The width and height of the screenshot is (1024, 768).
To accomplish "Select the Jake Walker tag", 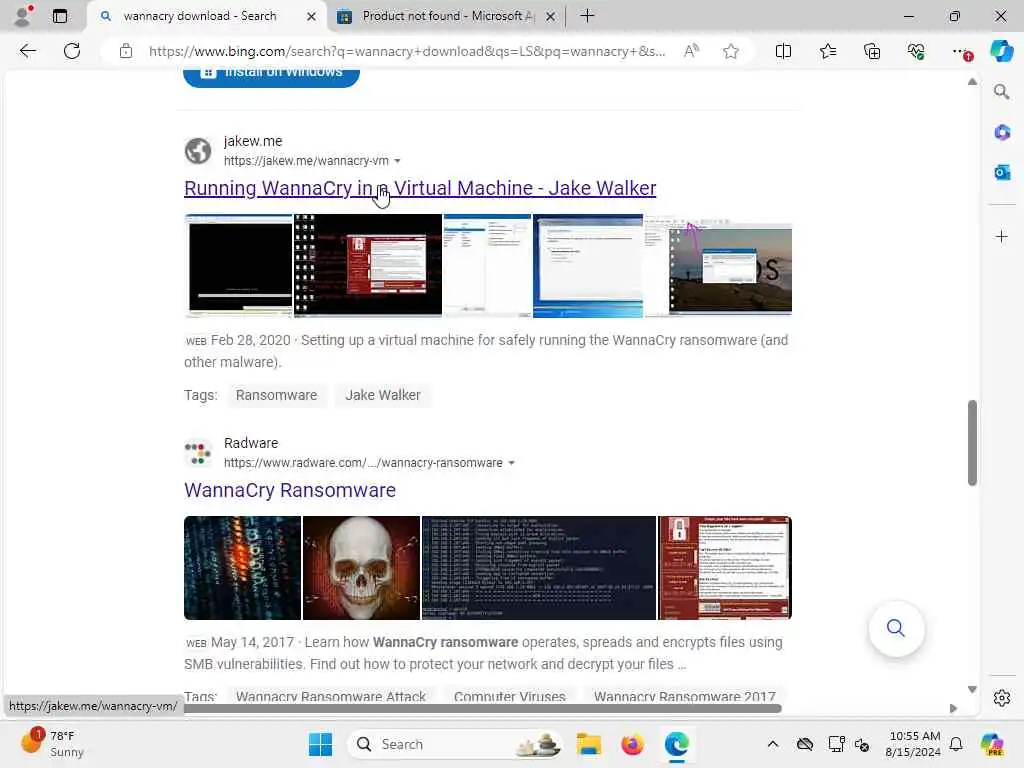I will coord(383,395).
